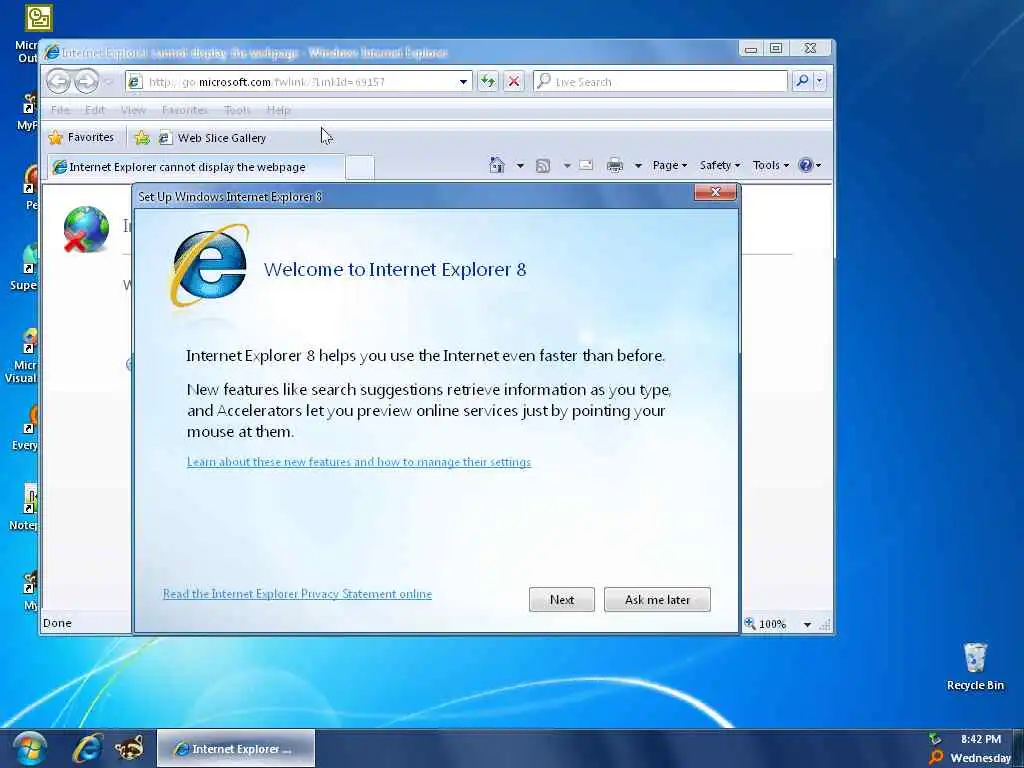Open the recent pages dropdown beside Forward

pyautogui.click(x=109, y=82)
